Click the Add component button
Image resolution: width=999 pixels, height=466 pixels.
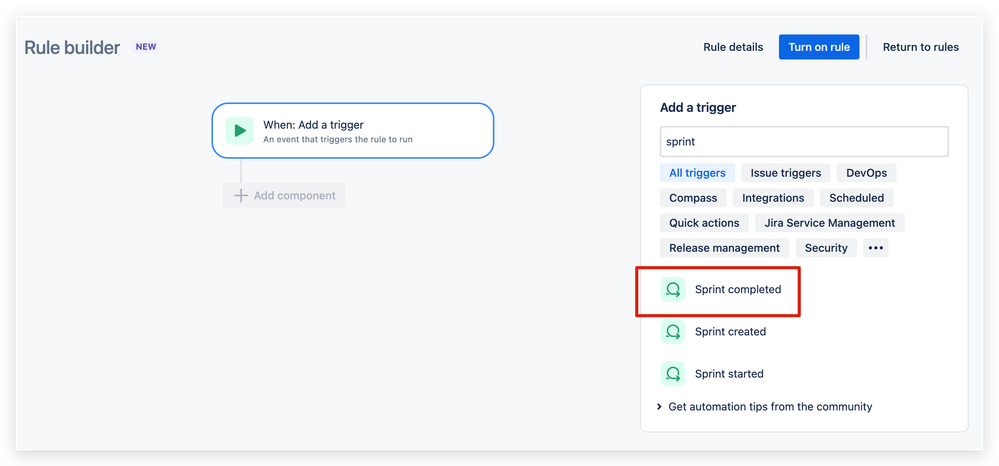[x=284, y=196]
